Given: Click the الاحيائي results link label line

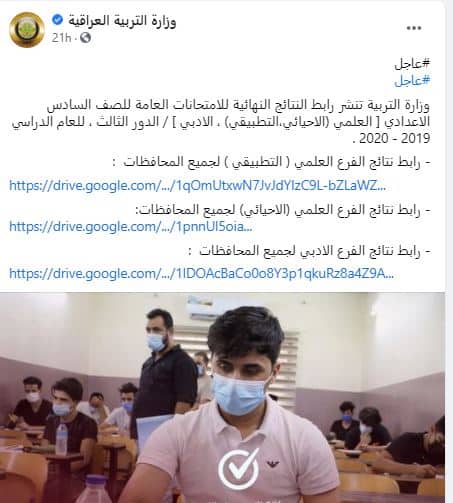Looking at the screenshot, I should point(283,210).
